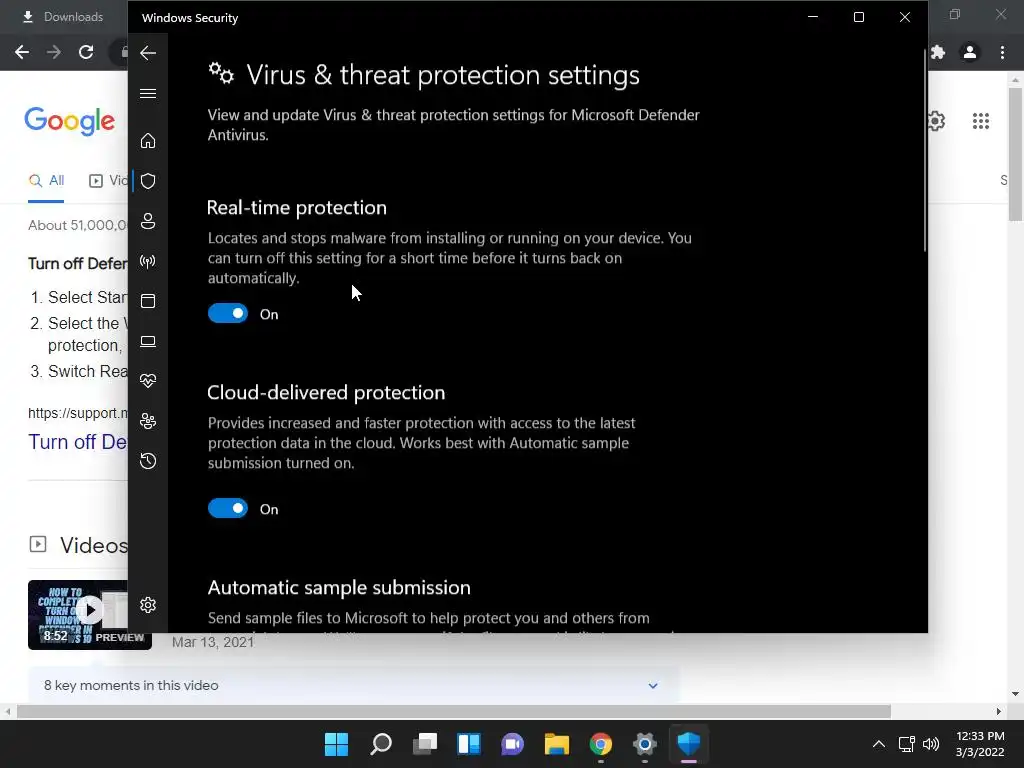Reload the Chrome page
Viewport: 1024px width, 768px height.
86,52
